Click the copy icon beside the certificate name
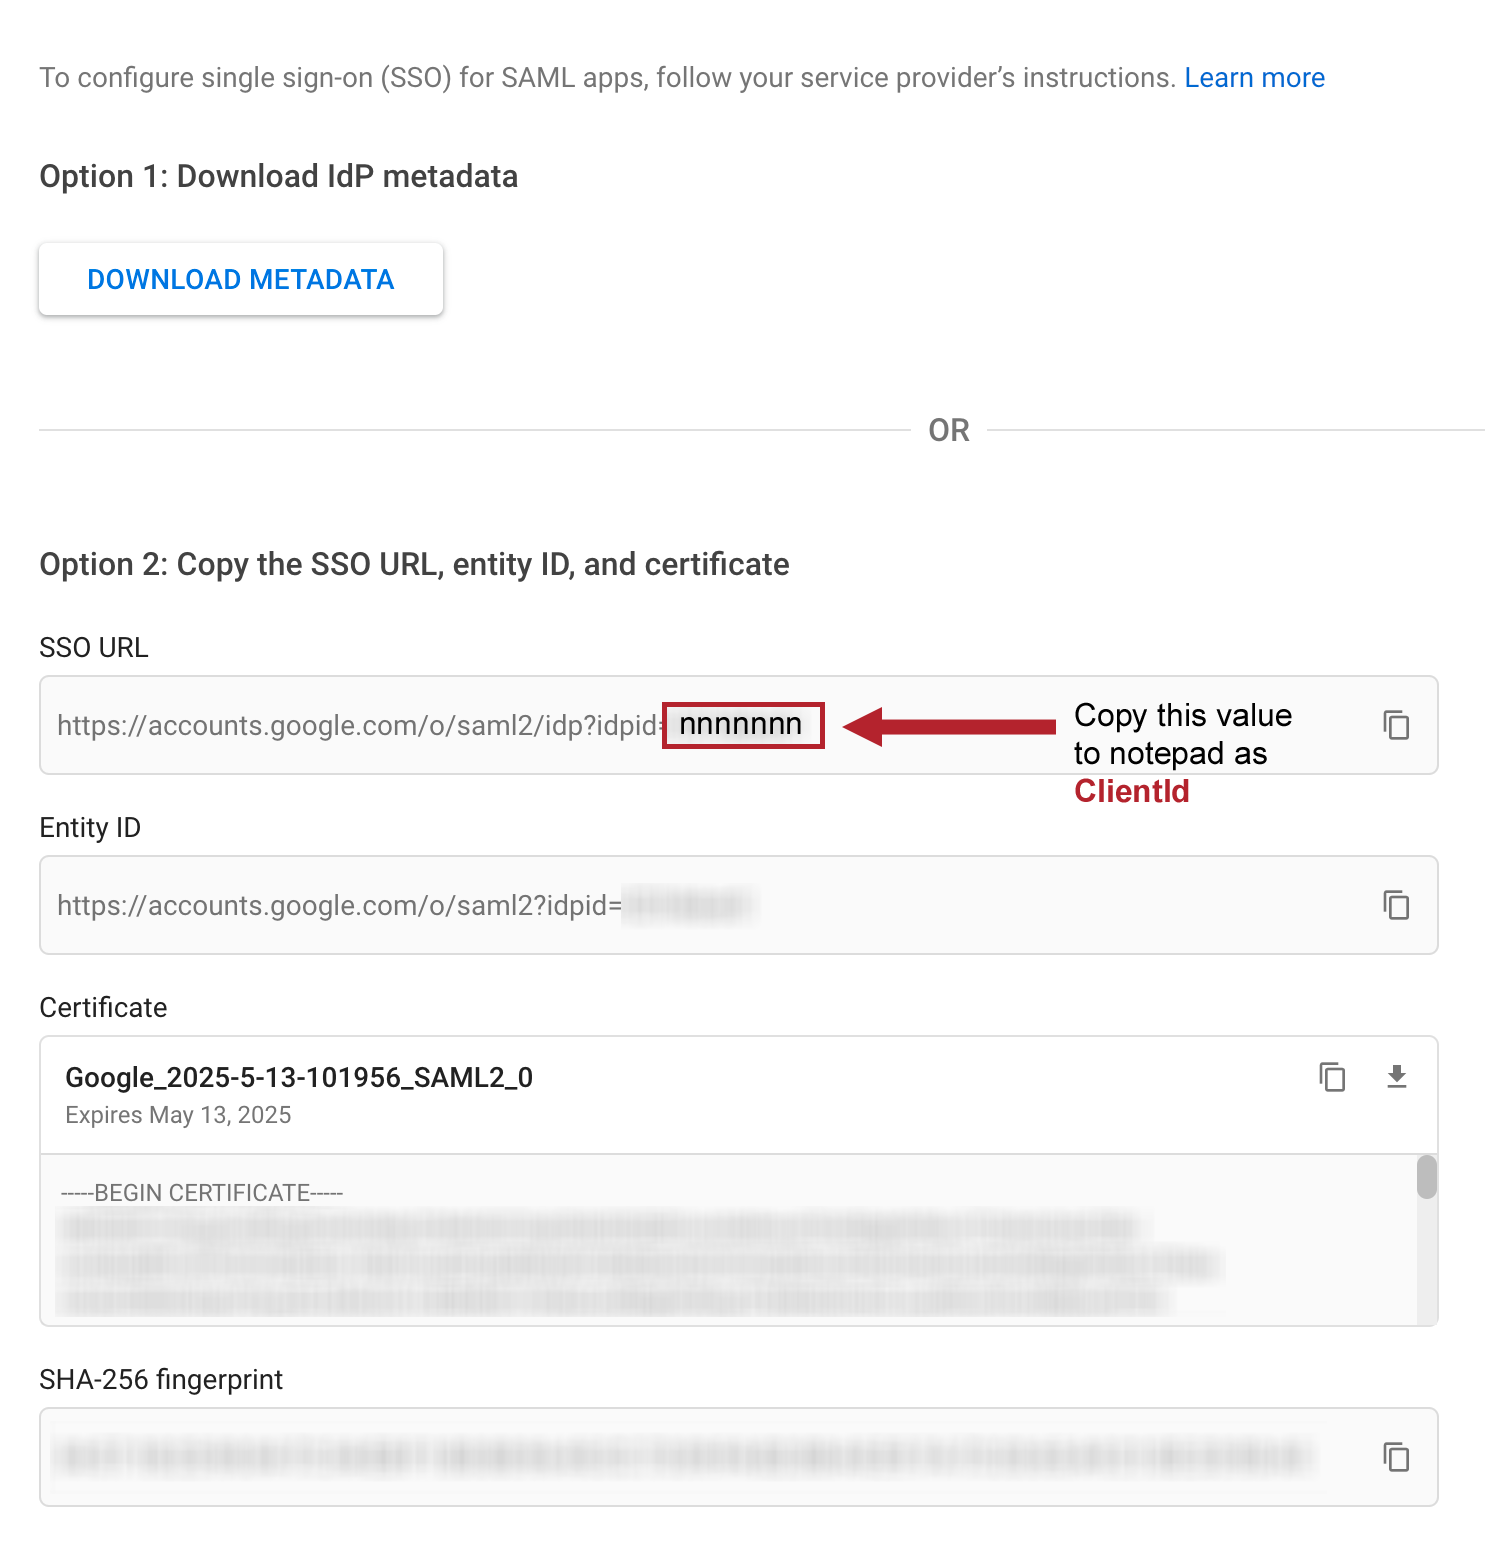This screenshot has height=1552, width=1485. (x=1332, y=1078)
